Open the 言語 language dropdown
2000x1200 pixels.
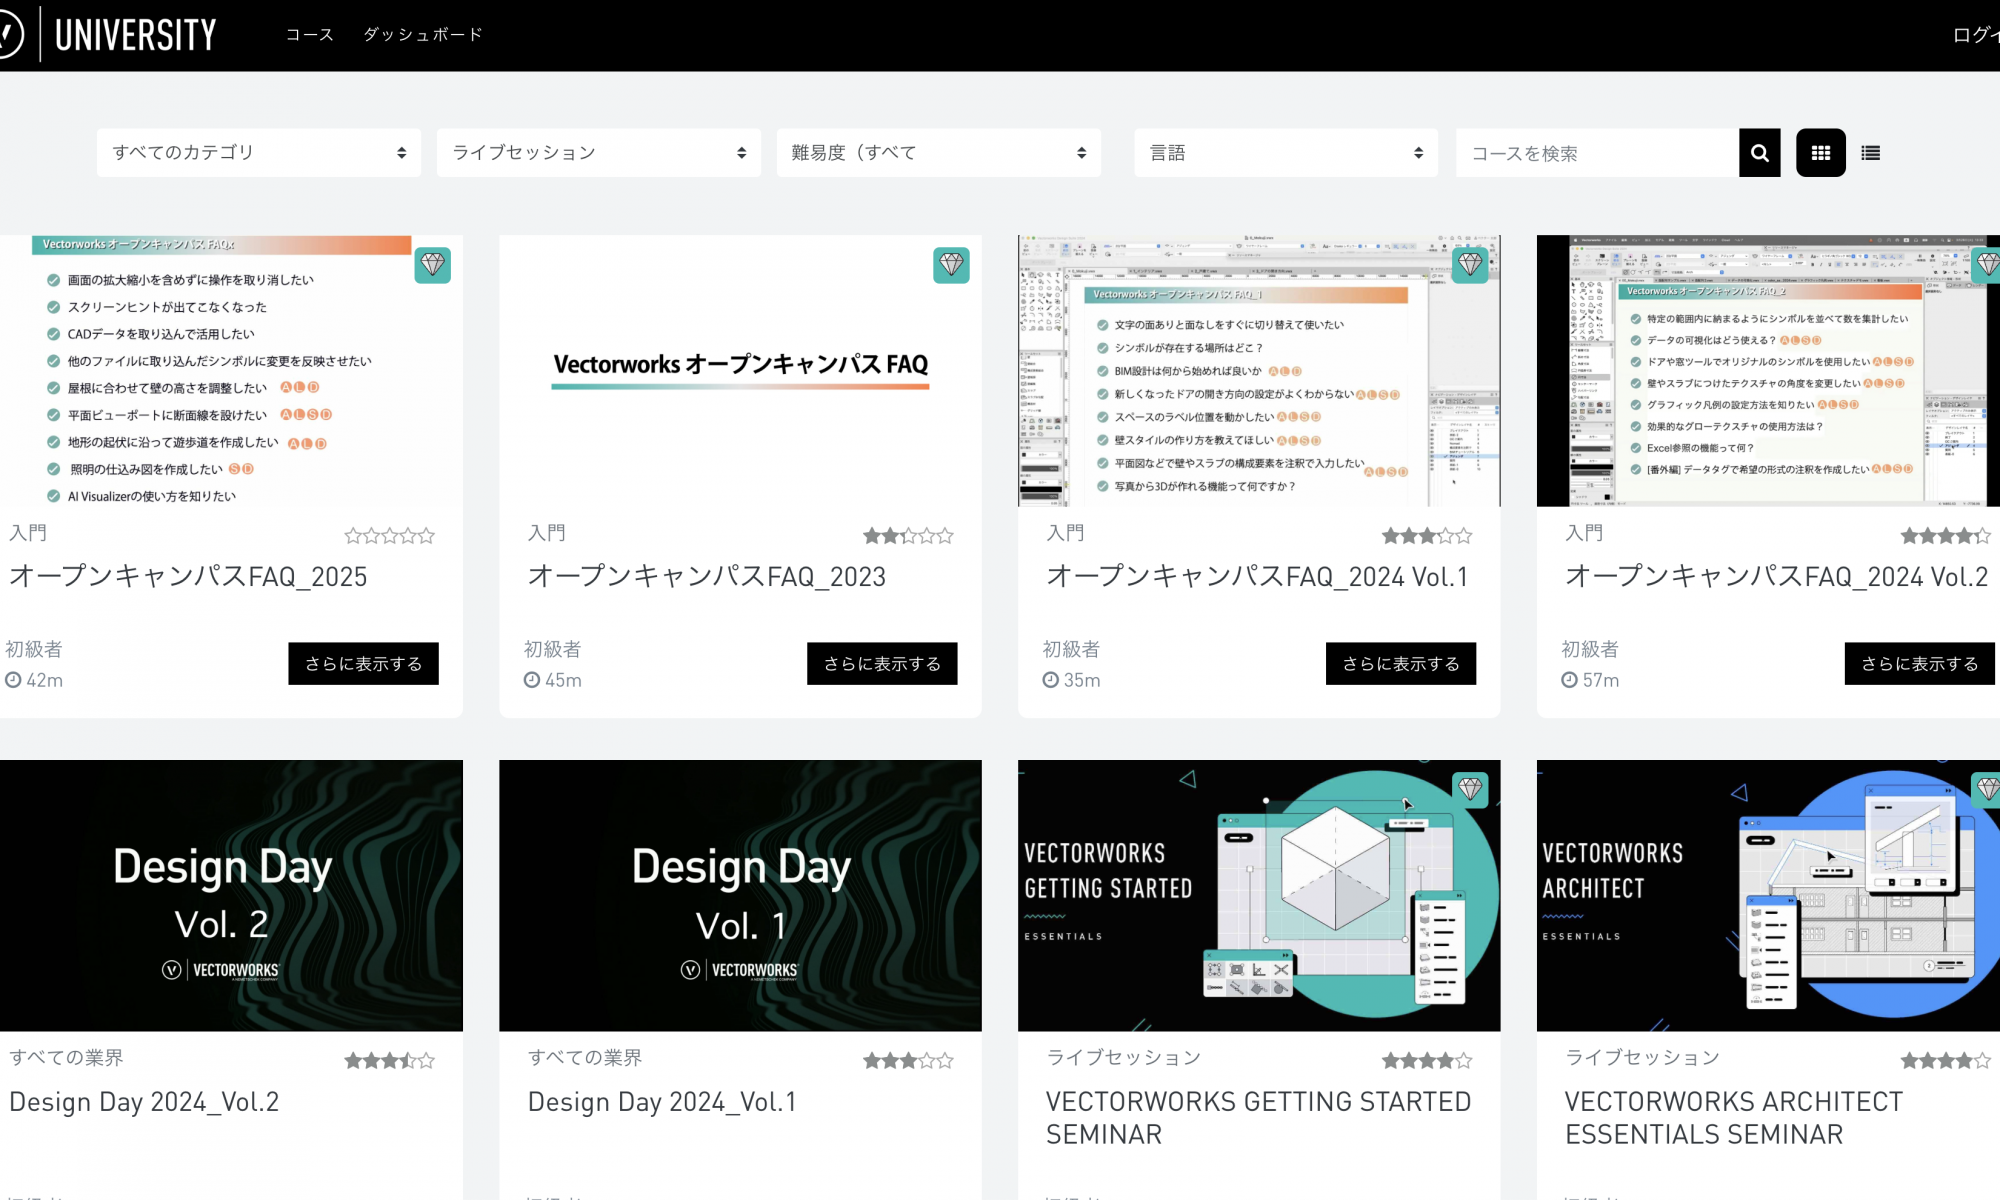coord(1286,153)
